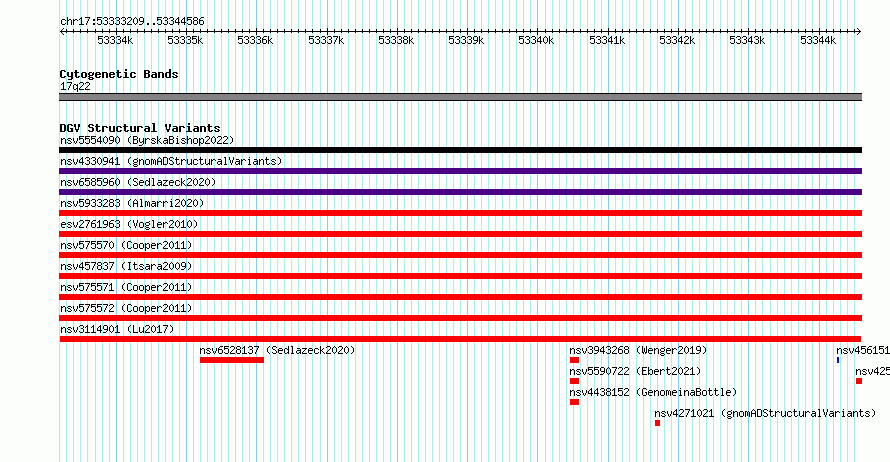890x462 pixels.
Task: Select the purple nsv6585960 variant bar
Action: (x=460, y=192)
